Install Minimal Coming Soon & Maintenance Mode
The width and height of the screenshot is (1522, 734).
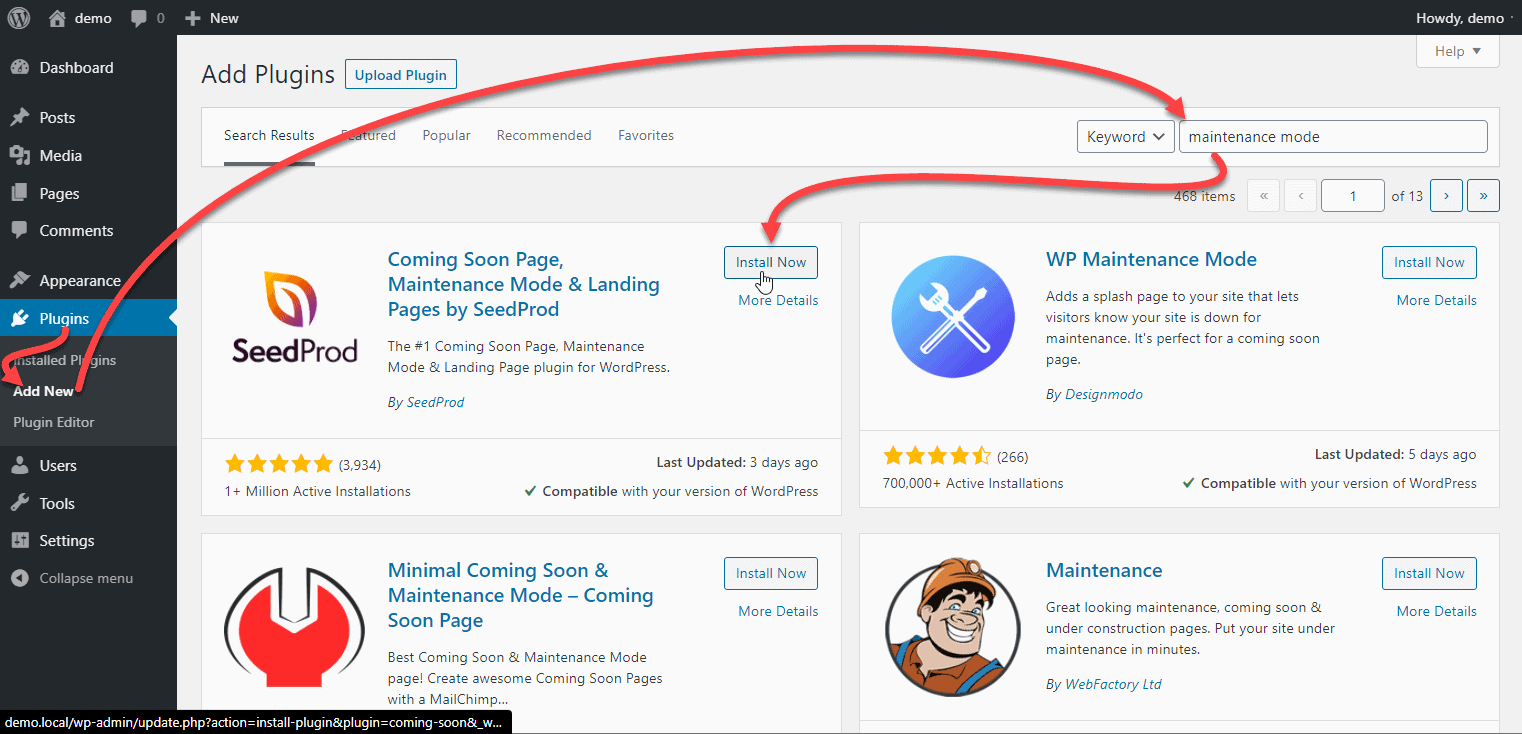[771, 573]
